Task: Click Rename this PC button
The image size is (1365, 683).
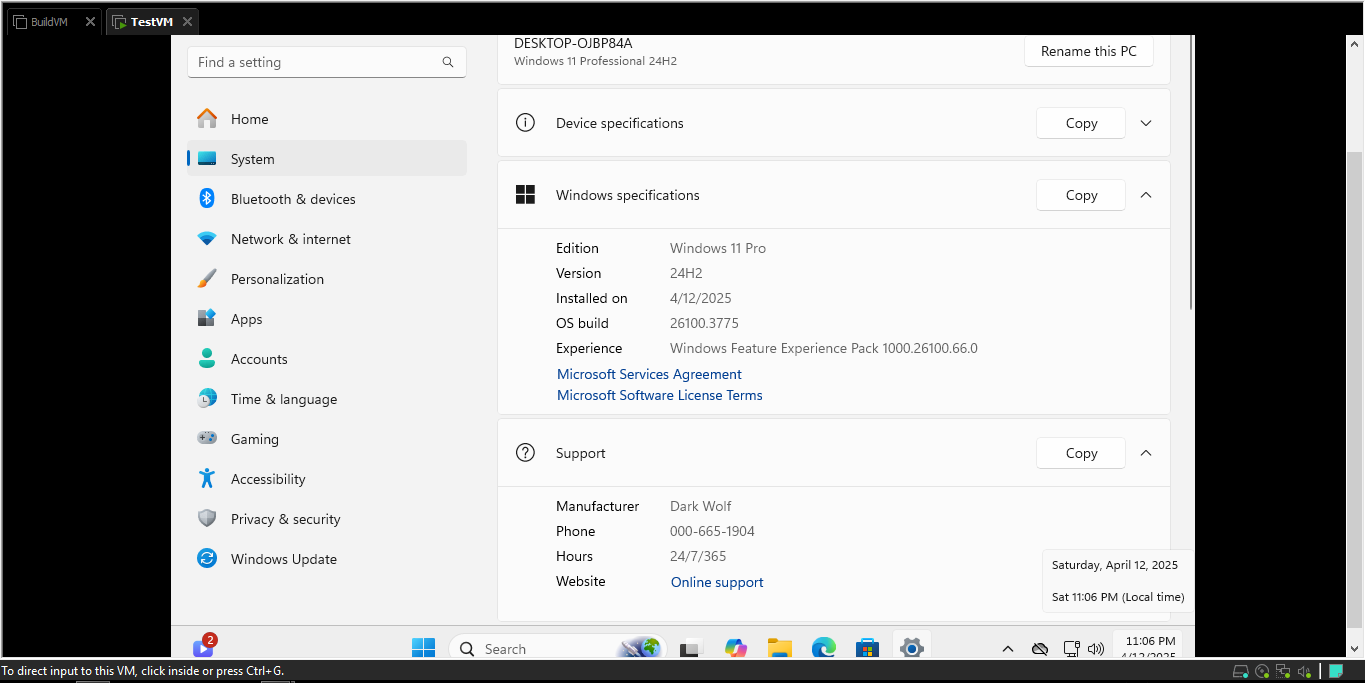Action: click(1089, 51)
